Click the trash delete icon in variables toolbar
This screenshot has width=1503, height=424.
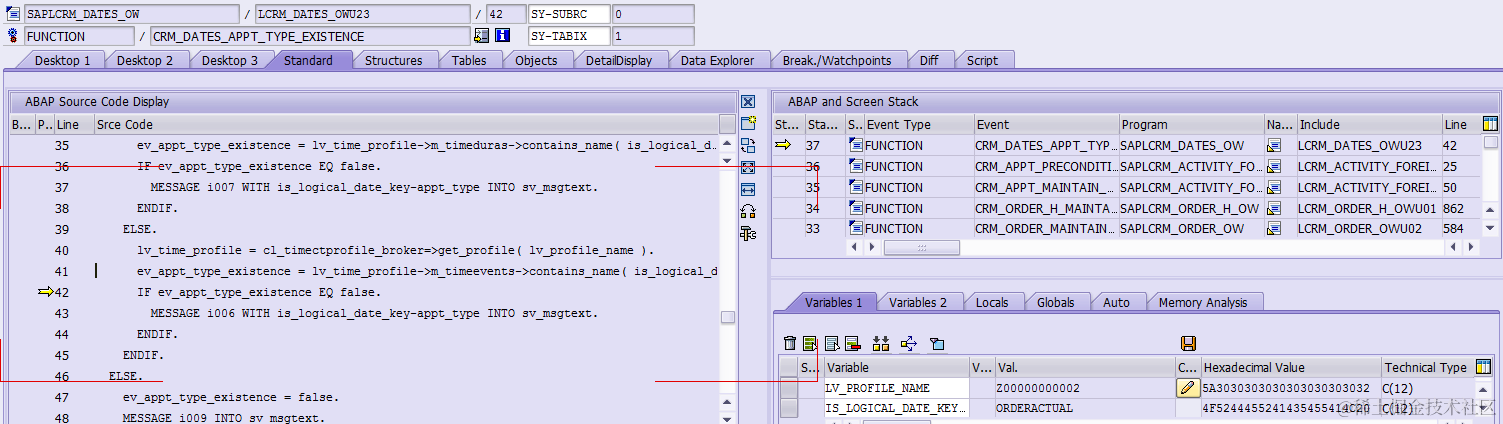pos(790,344)
